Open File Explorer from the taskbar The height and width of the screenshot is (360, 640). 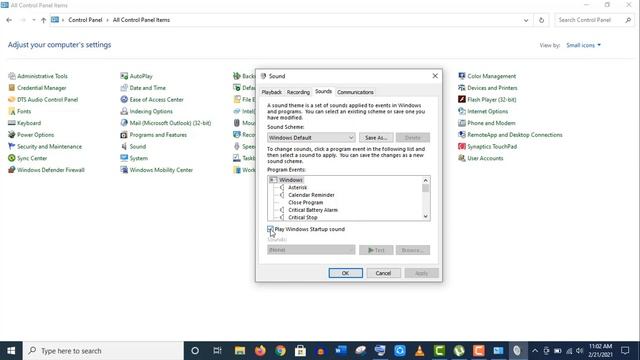tap(240, 351)
